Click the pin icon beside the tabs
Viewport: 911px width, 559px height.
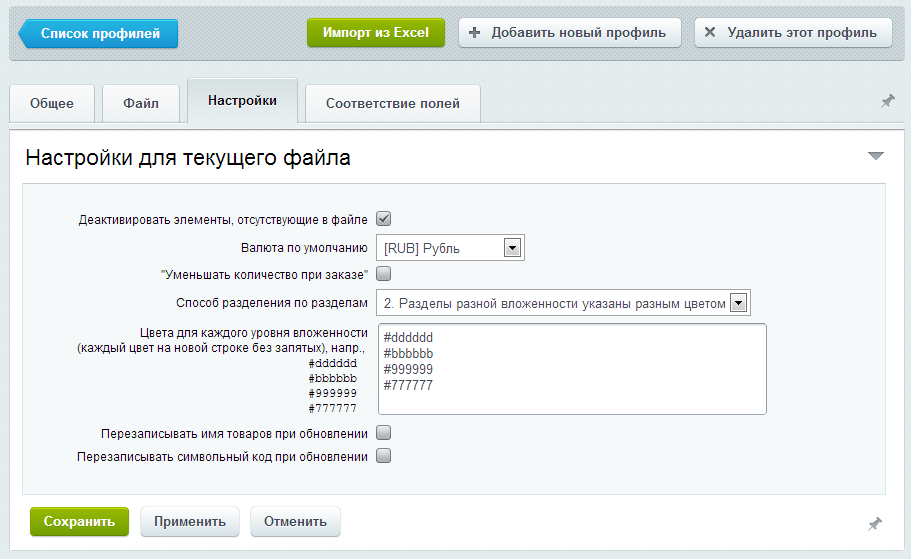pyautogui.click(x=887, y=102)
